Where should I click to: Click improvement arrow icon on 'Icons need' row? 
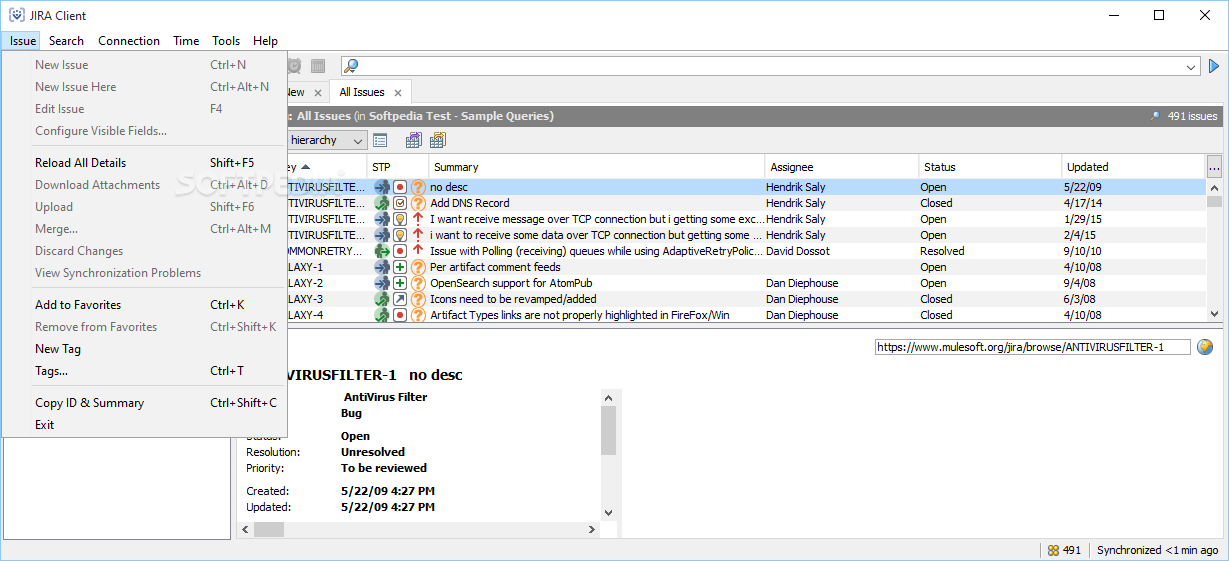[x=400, y=299]
